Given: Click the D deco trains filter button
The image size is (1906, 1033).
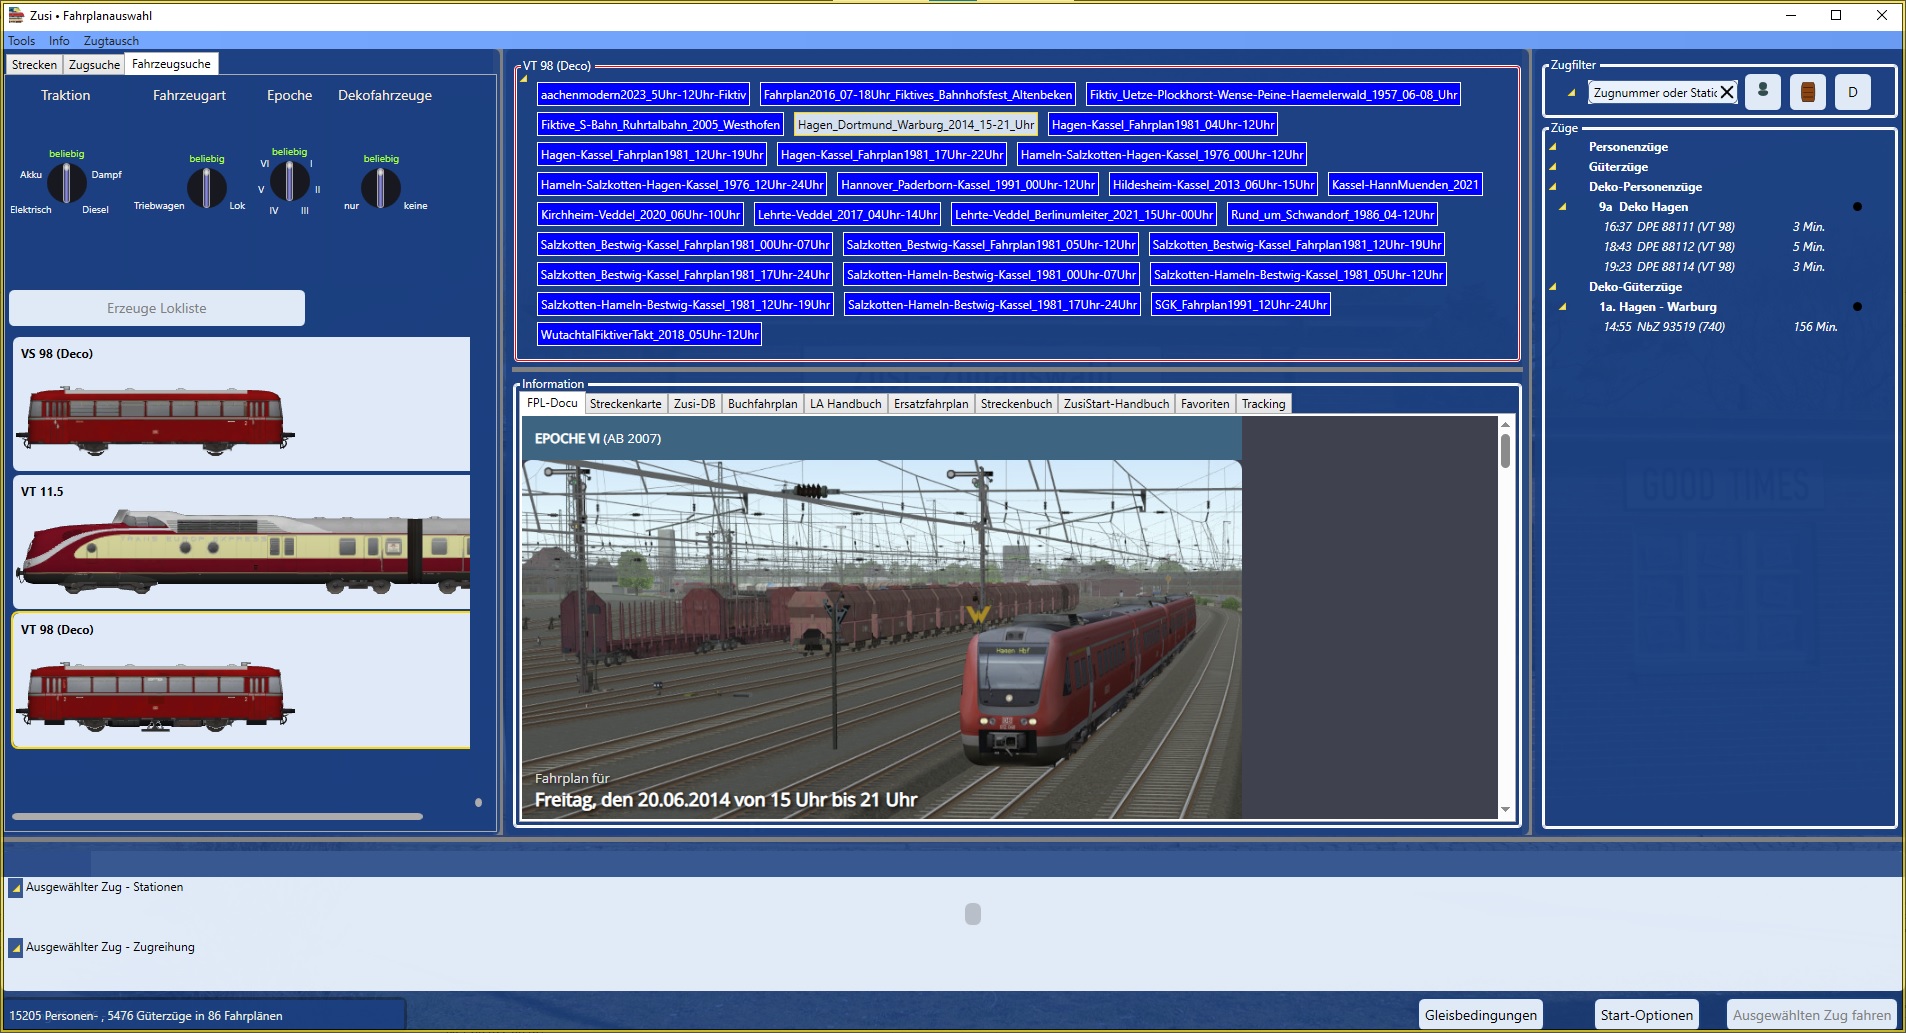Looking at the screenshot, I should click(1852, 92).
